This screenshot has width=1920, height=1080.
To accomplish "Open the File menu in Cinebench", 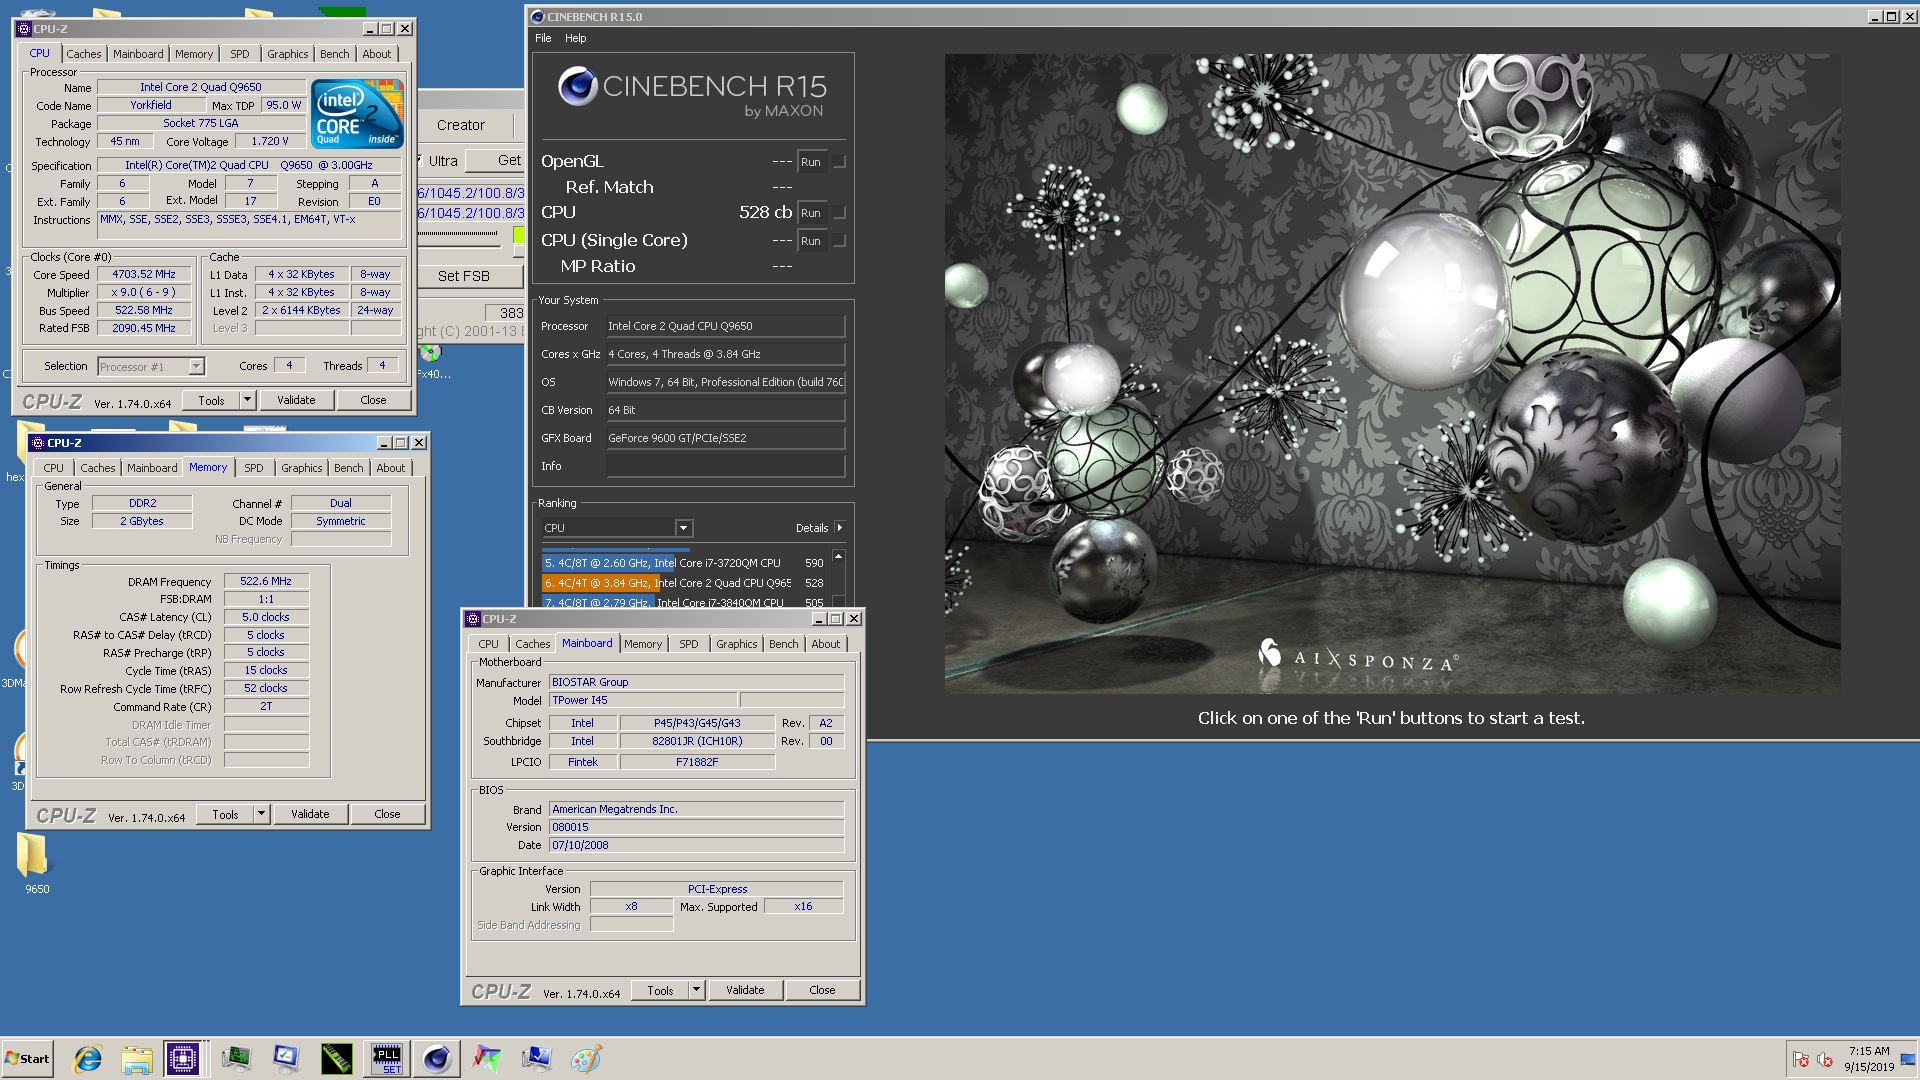I will [x=543, y=38].
